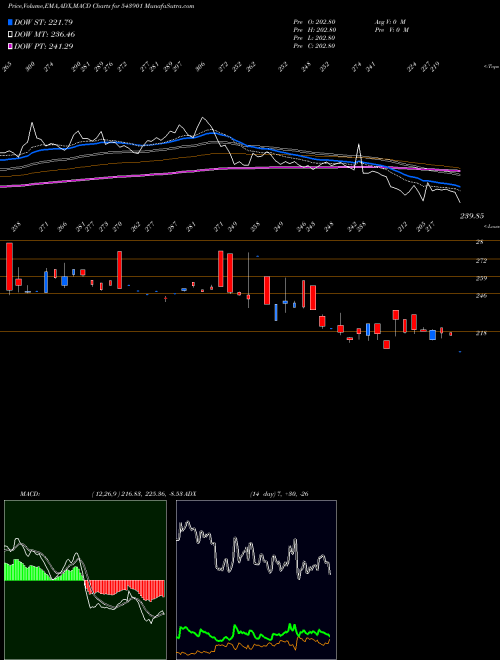Screen dimensions: 500x660
Task: Click the blue DOW ST legend swatch
Action: click(10, 22)
